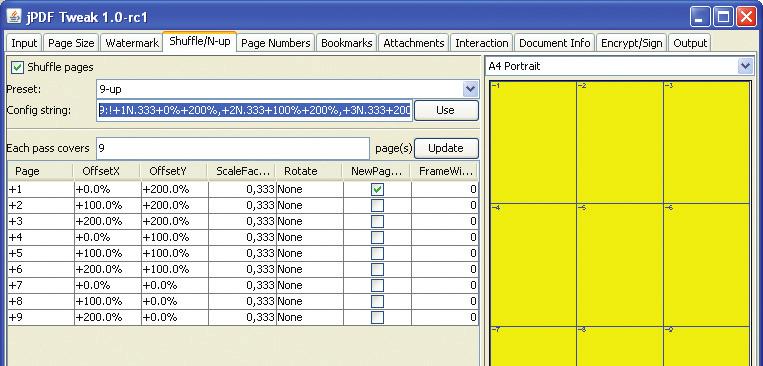The height and width of the screenshot is (366, 763).
Task: Check NewPage checkbox for row +6
Action: pos(377,269)
